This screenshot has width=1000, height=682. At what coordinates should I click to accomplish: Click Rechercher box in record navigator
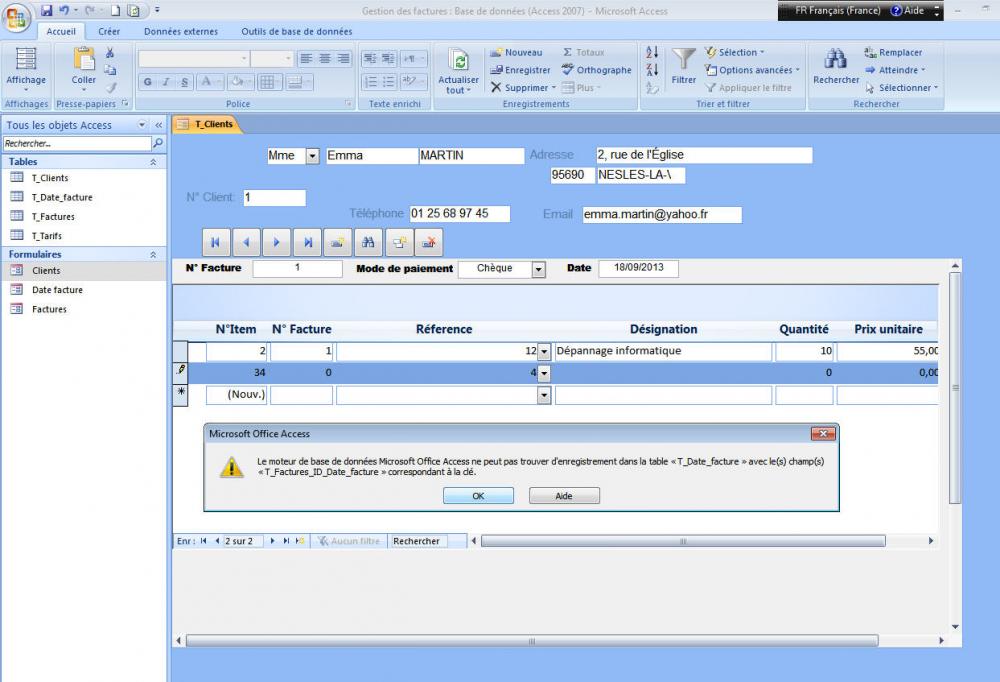pyautogui.click(x=417, y=541)
